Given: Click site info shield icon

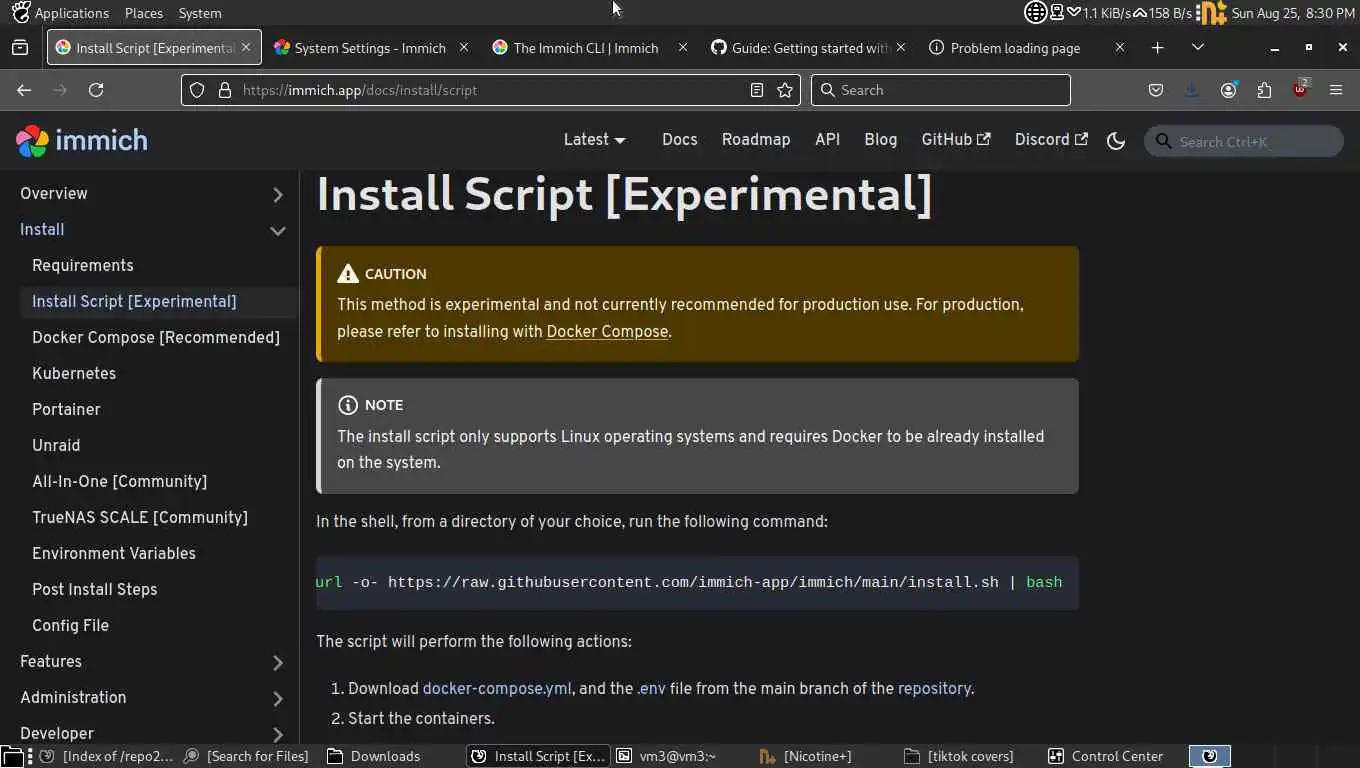Looking at the screenshot, I should (197, 90).
